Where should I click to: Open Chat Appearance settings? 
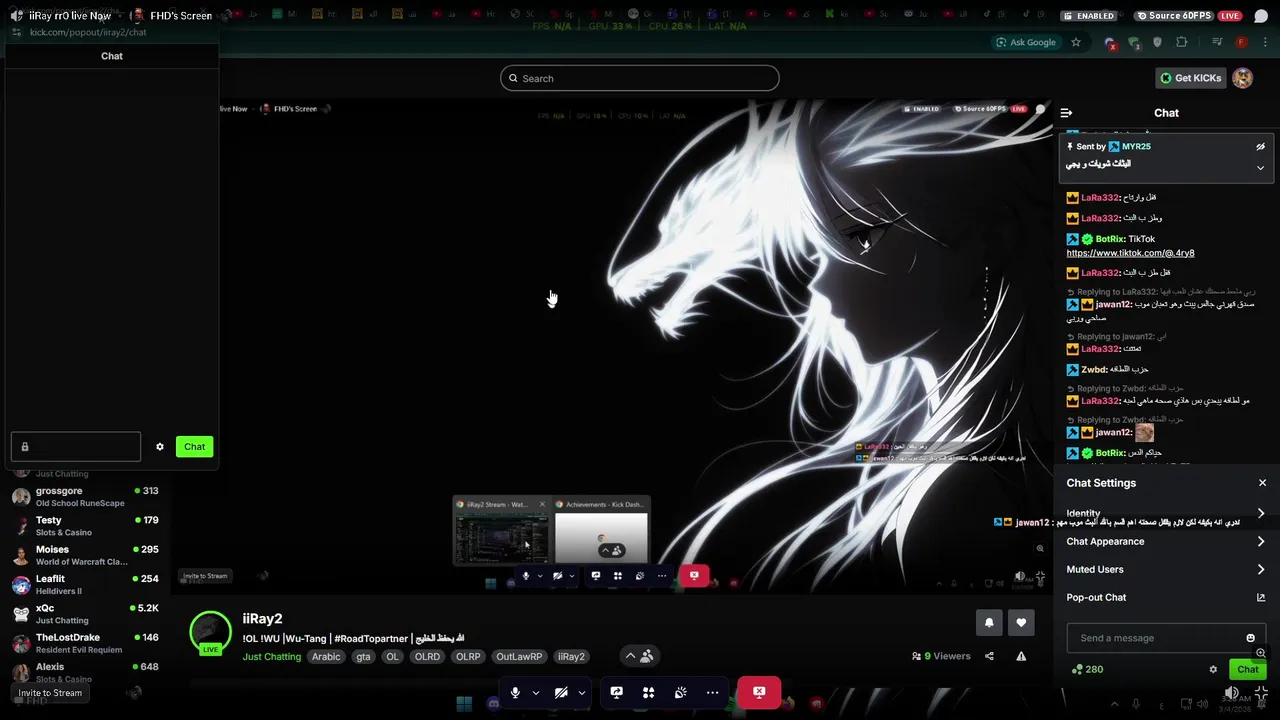tap(1165, 541)
